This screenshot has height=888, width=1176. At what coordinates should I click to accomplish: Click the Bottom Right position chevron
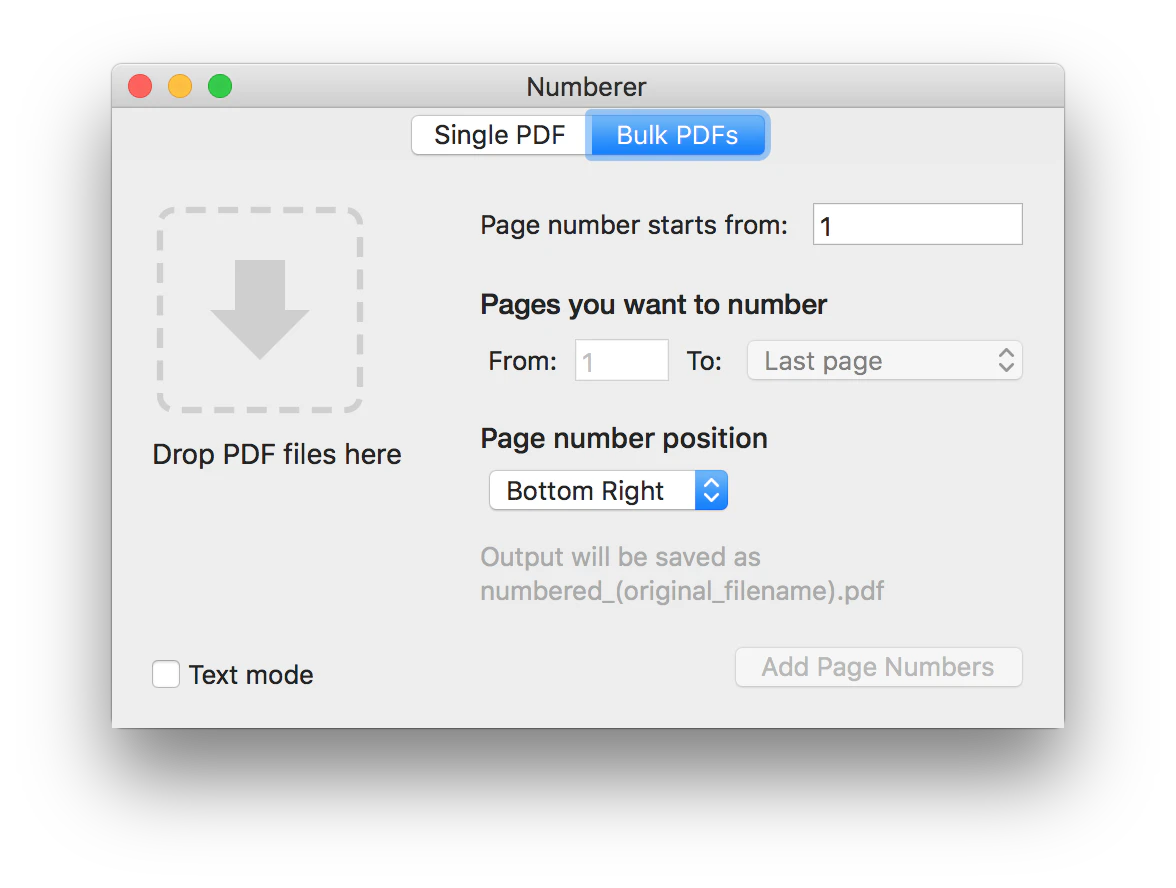click(x=711, y=490)
